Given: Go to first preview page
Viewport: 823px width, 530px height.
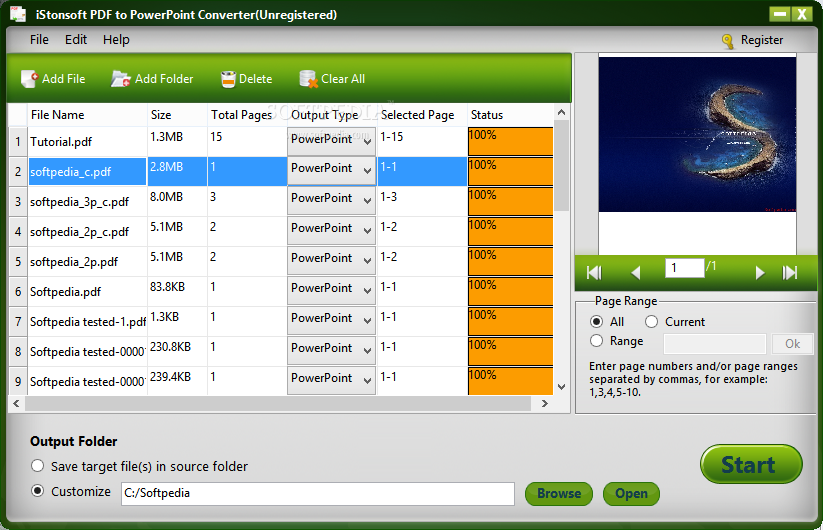Looking at the screenshot, I should coord(594,272).
